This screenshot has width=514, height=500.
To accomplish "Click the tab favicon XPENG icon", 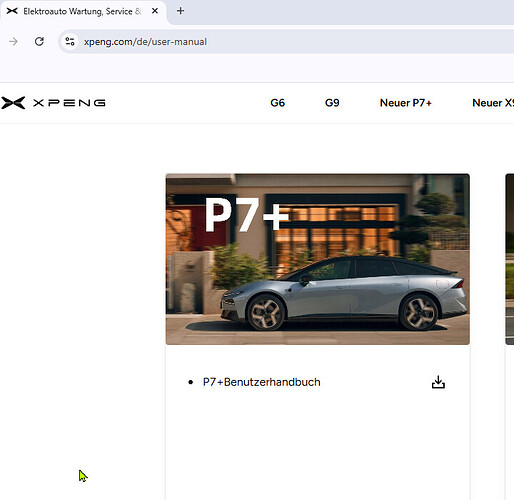I will [x=12, y=11].
